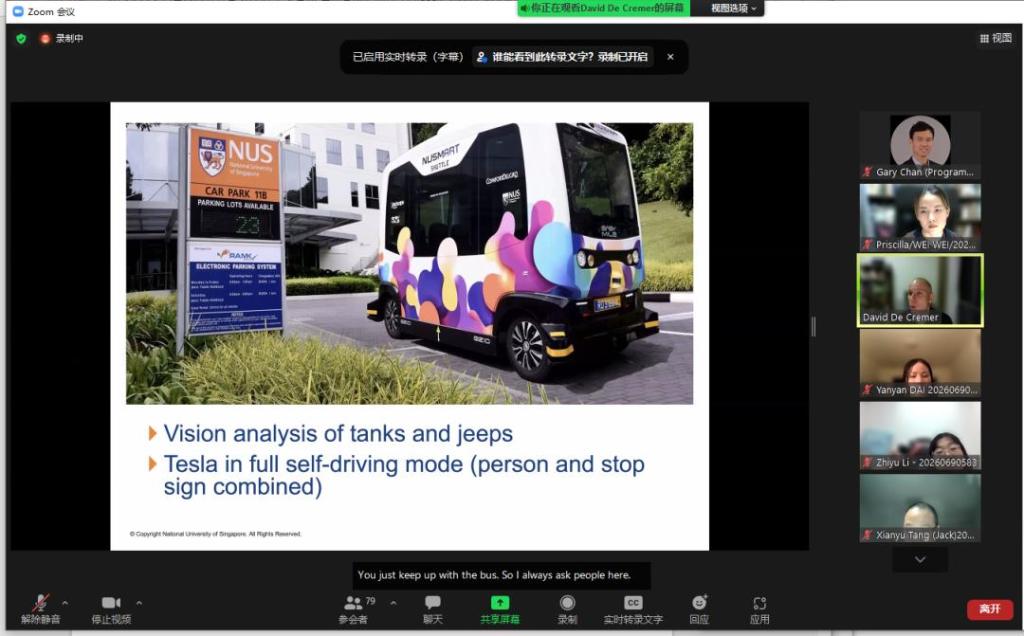Select Priscilla WEI WEI video thumbnail
The width and height of the screenshot is (1024, 636).
[x=920, y=217]
